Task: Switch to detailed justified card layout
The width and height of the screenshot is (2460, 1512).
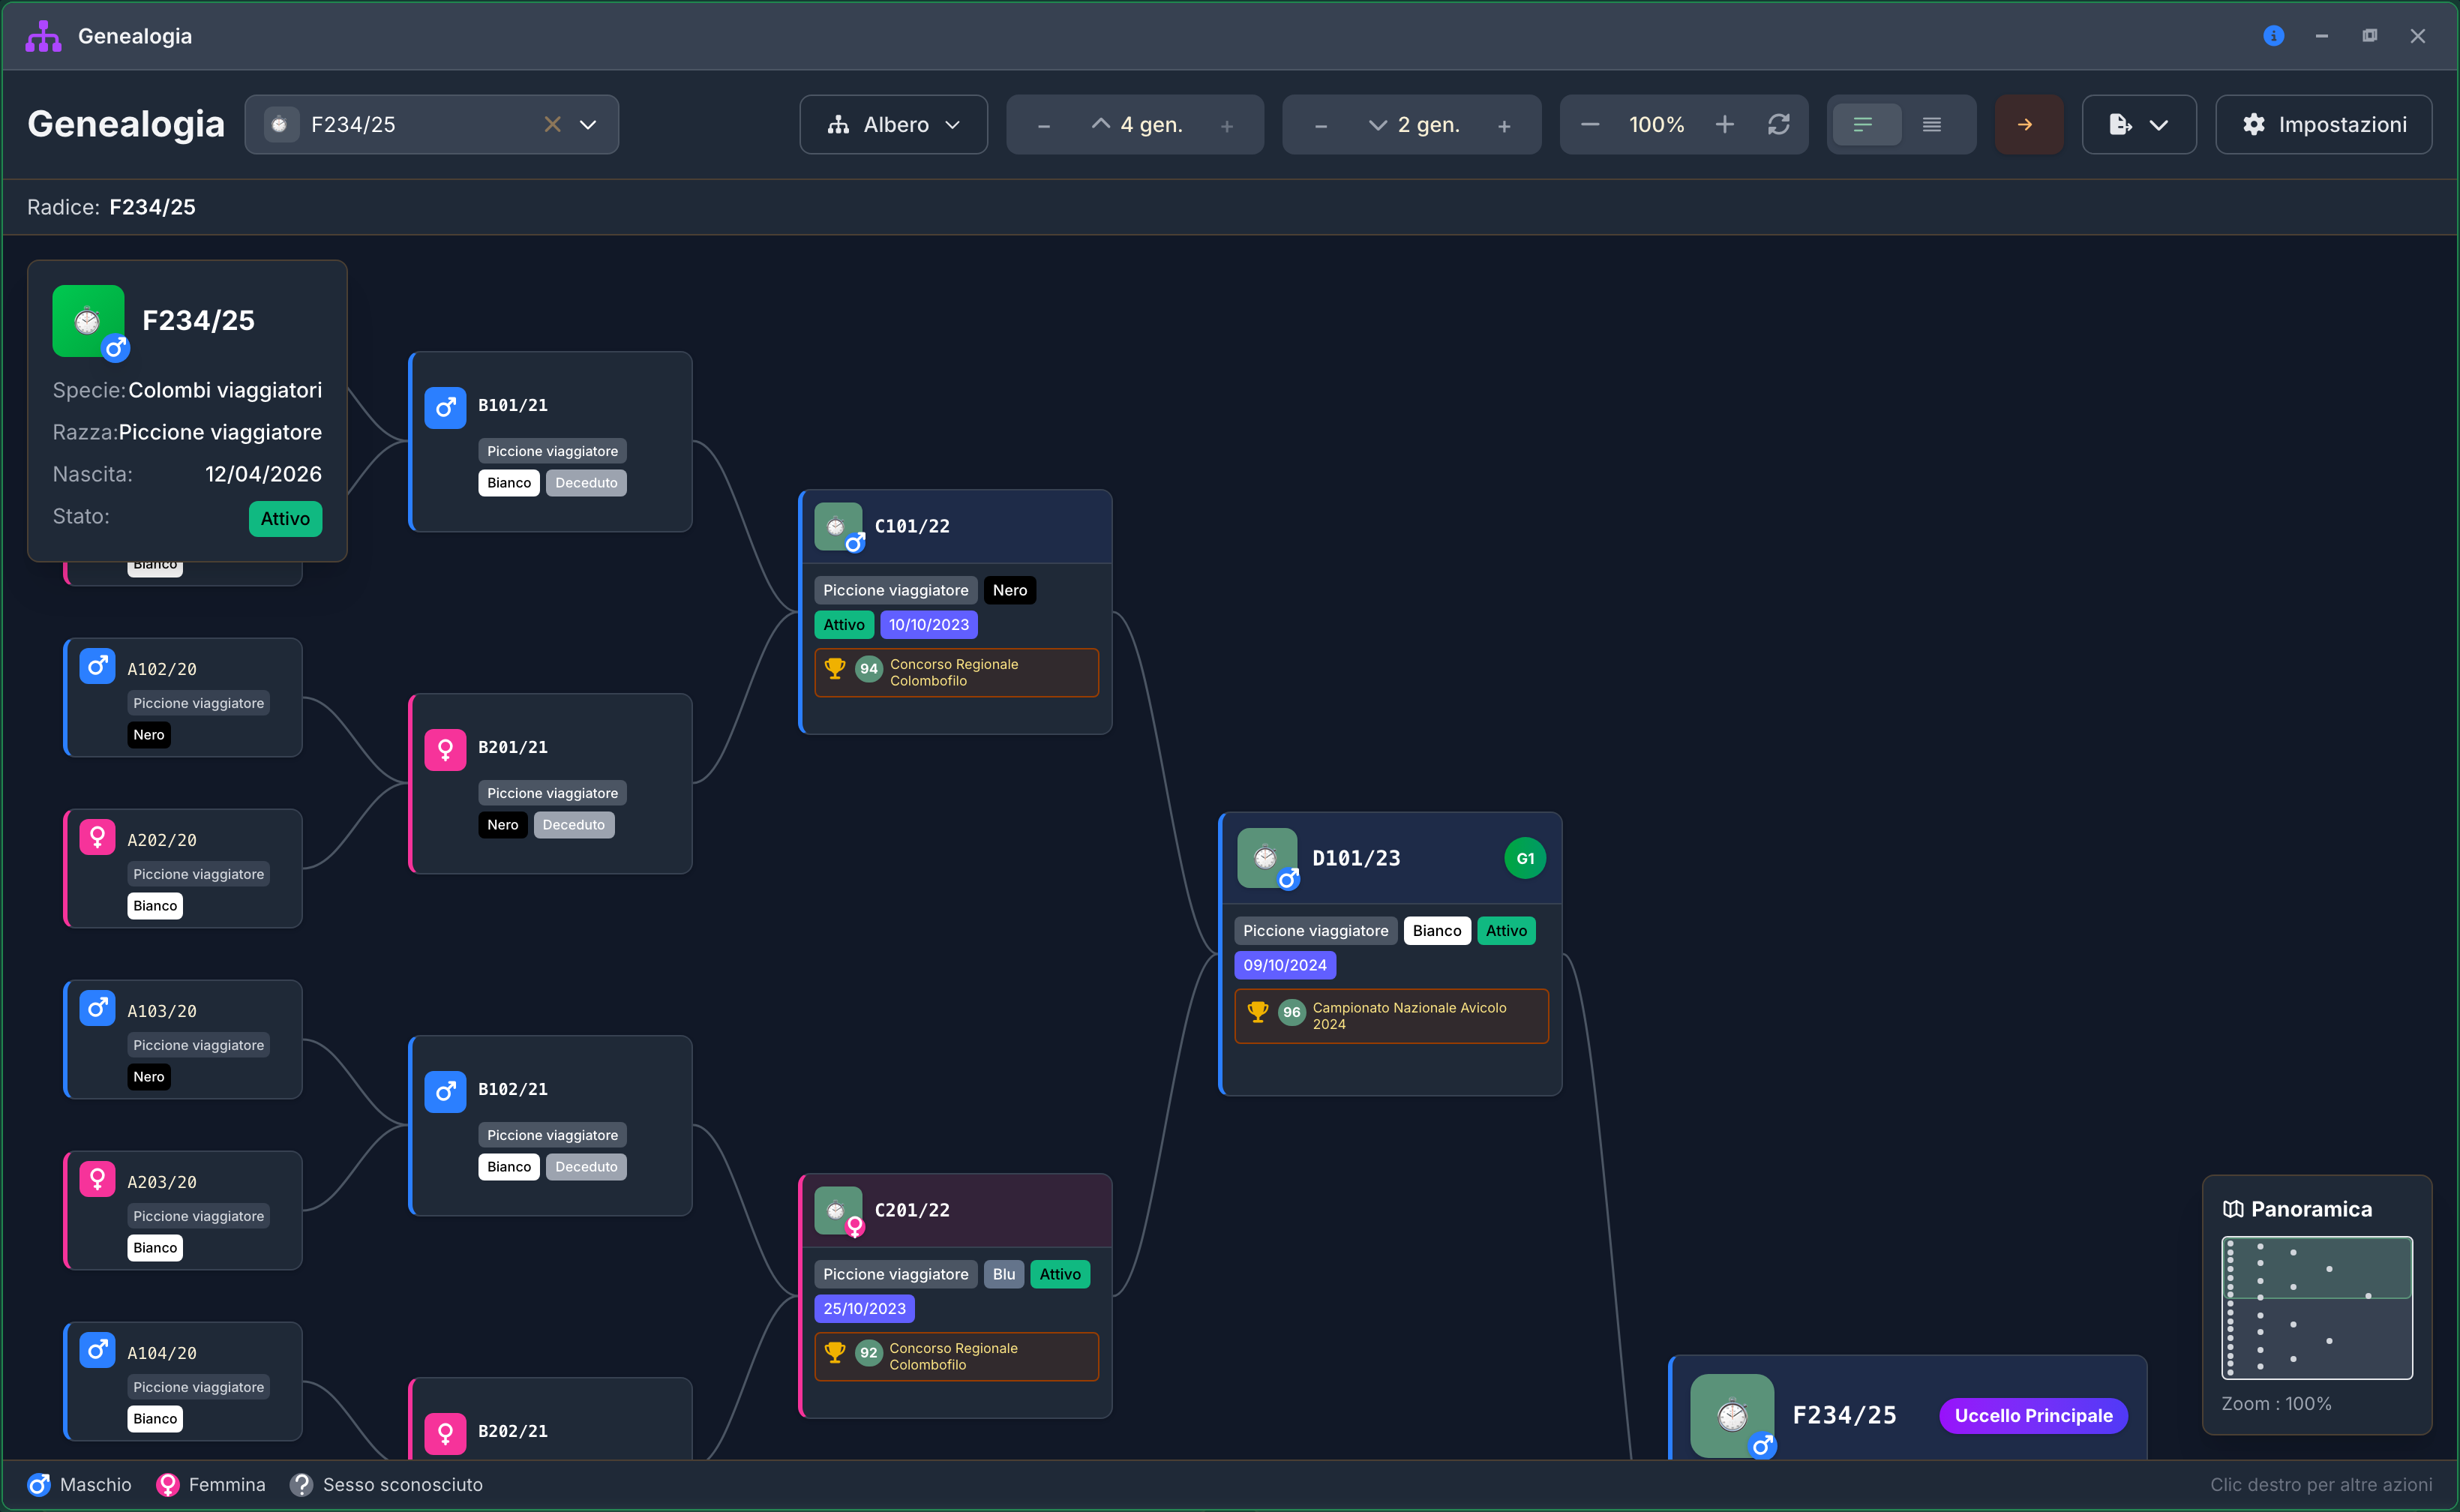Action: (x=1932, y=124)
